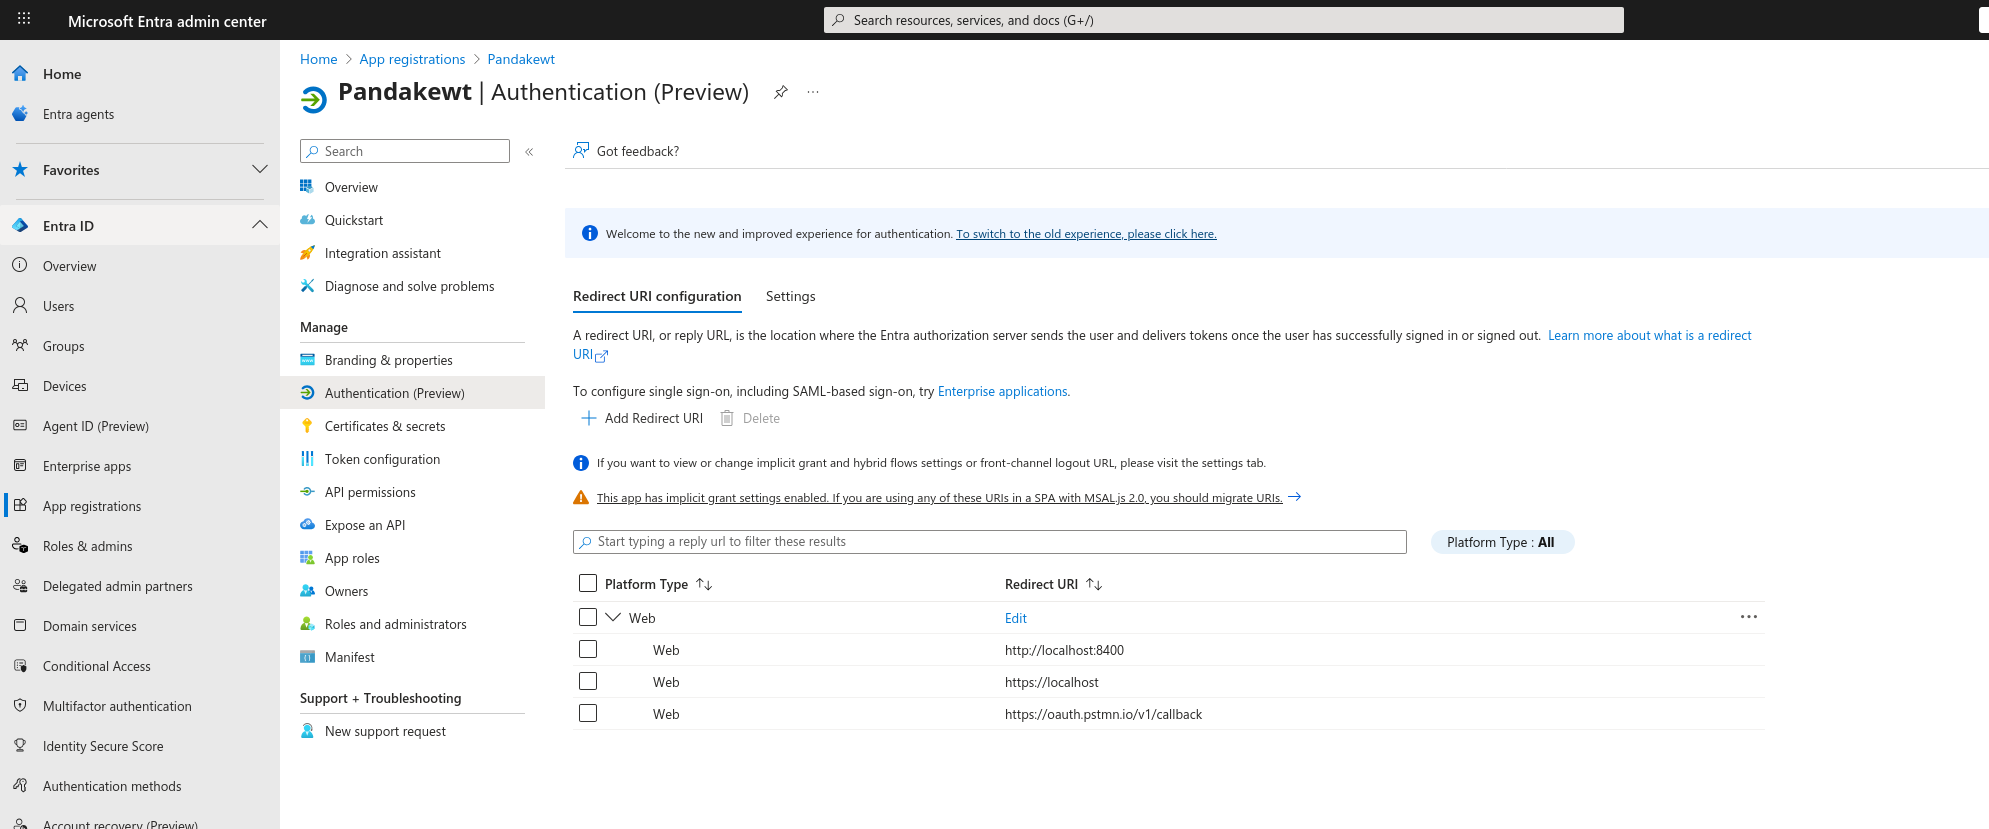Screen dimensions: 1989x829
Task: Open the more options ellipsis beside title
Action: 813,92
